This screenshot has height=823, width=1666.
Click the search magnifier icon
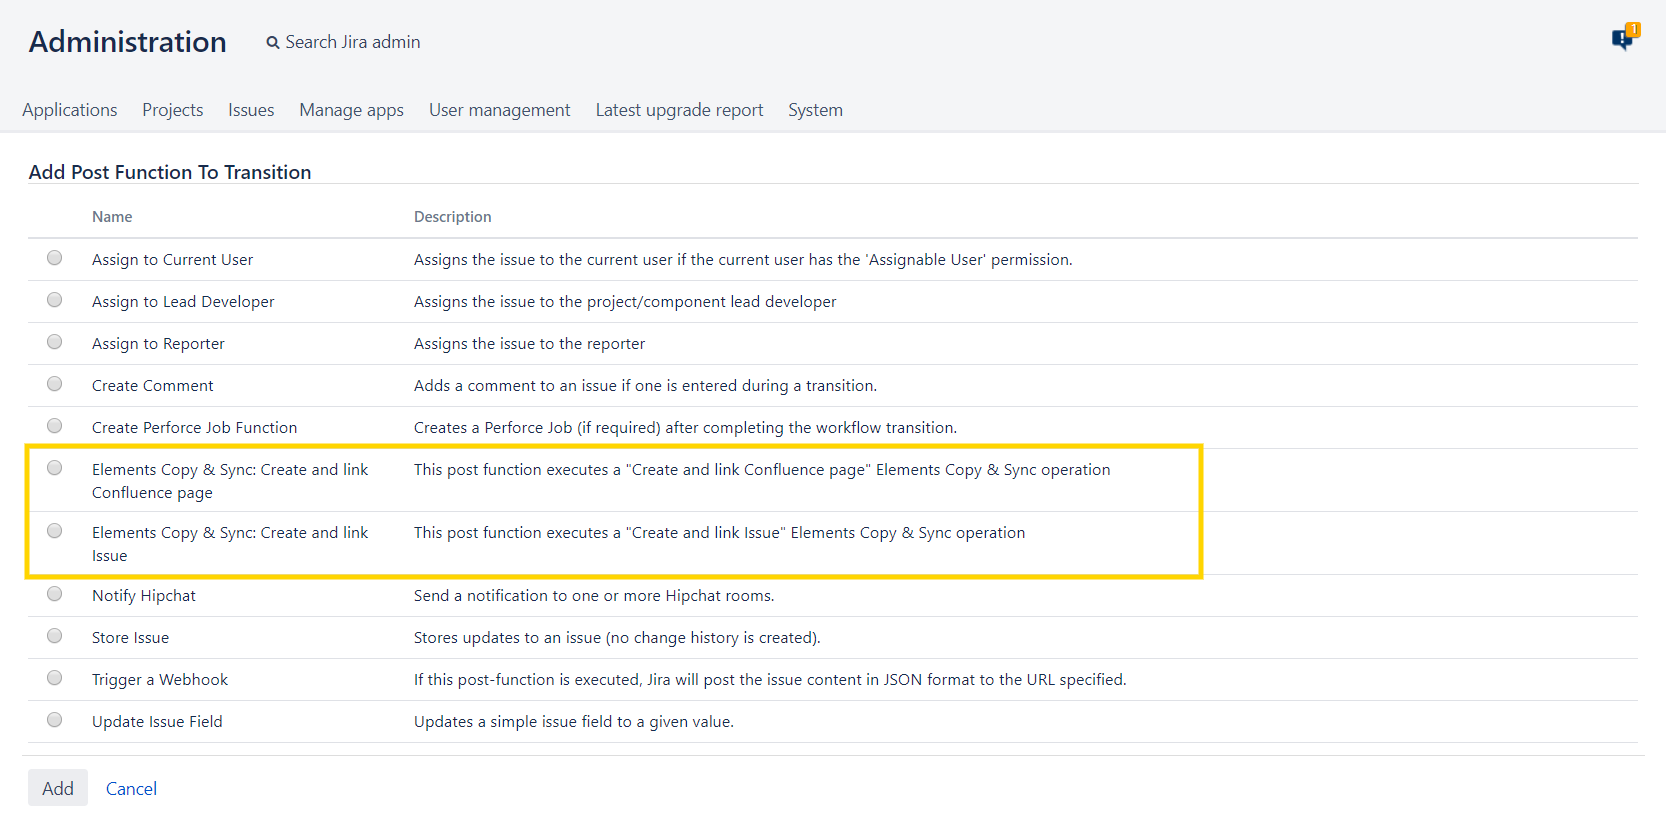point(272,43)
